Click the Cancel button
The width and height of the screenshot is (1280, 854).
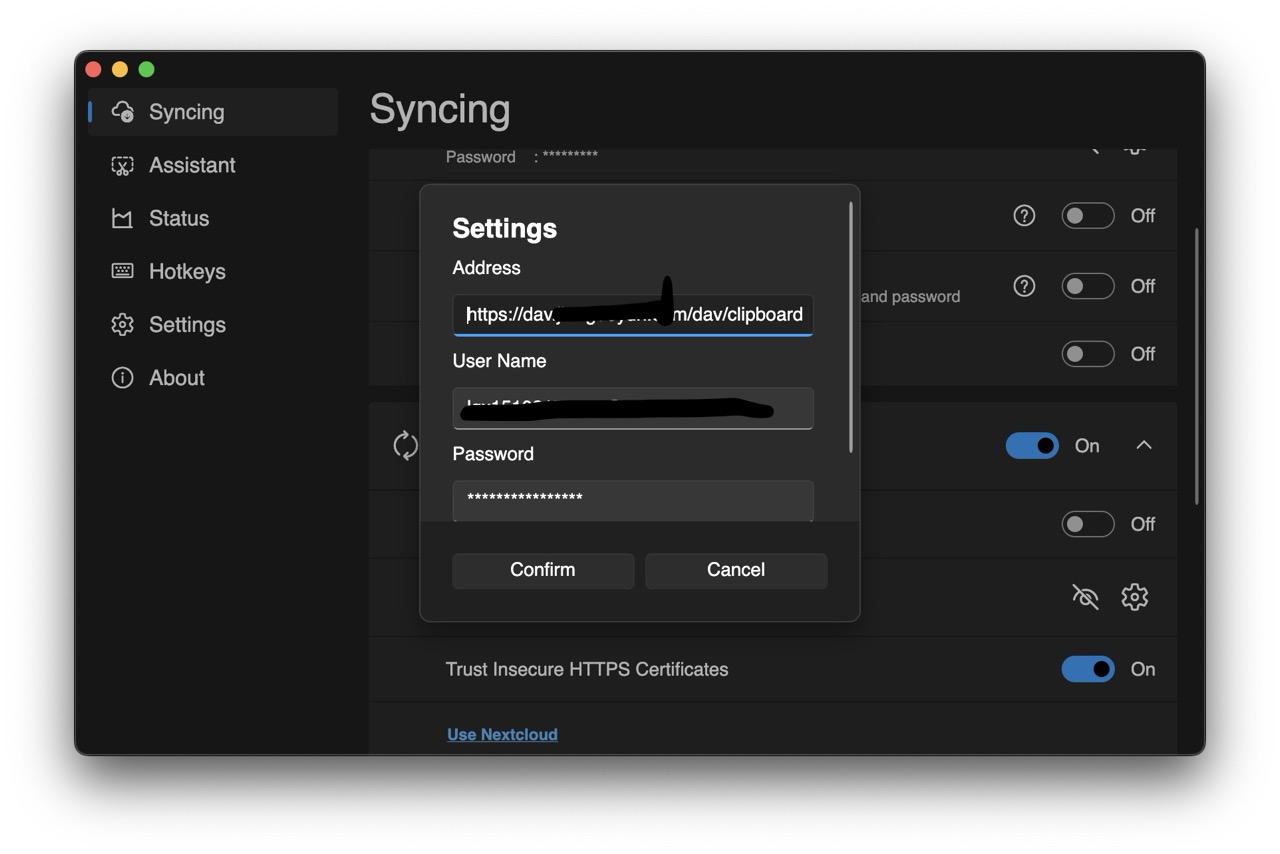click(x=736, y=570)
